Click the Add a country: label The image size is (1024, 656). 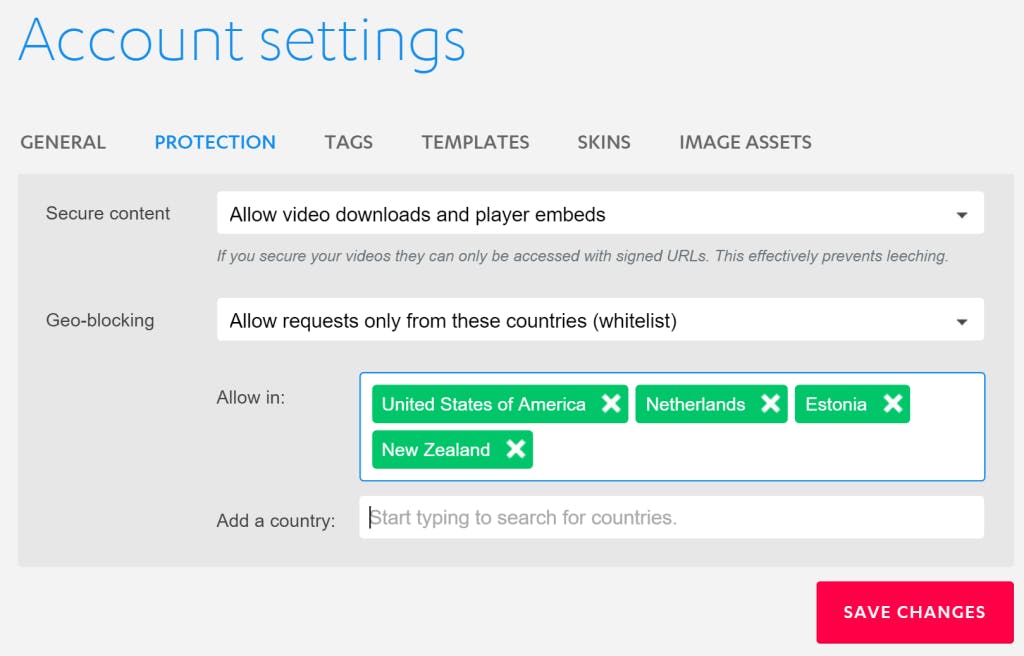click(276, 521)
